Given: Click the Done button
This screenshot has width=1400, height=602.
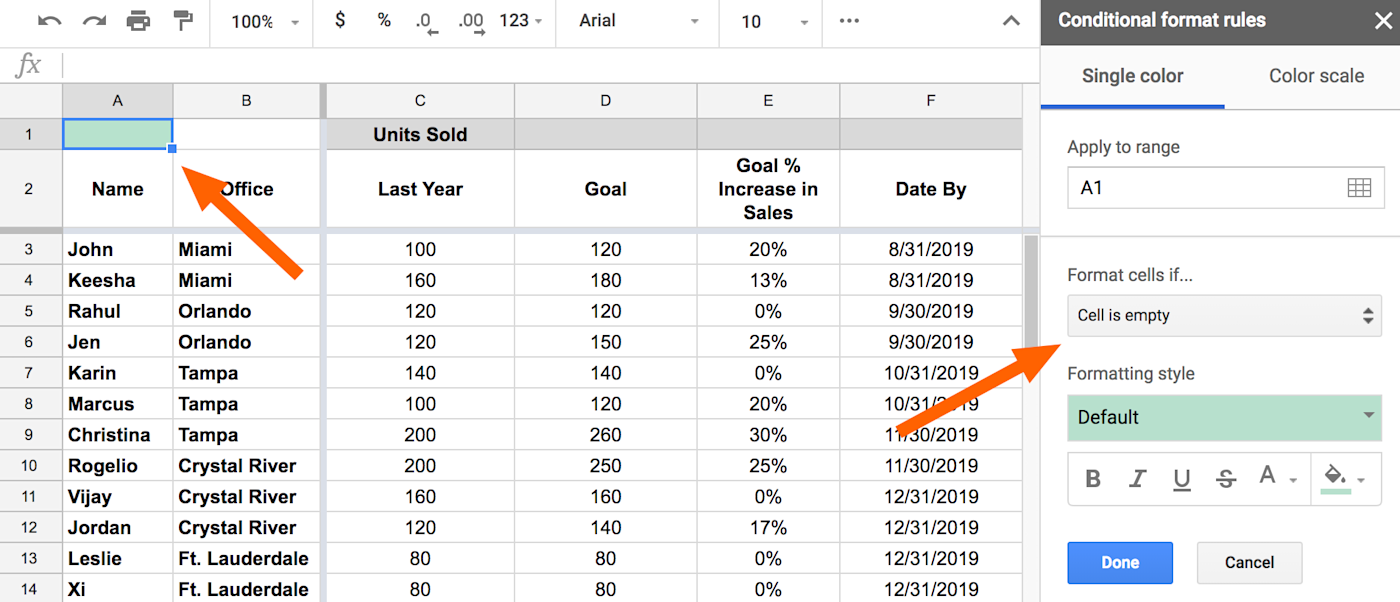Looking at the screenshot, I should (1120, 563).
